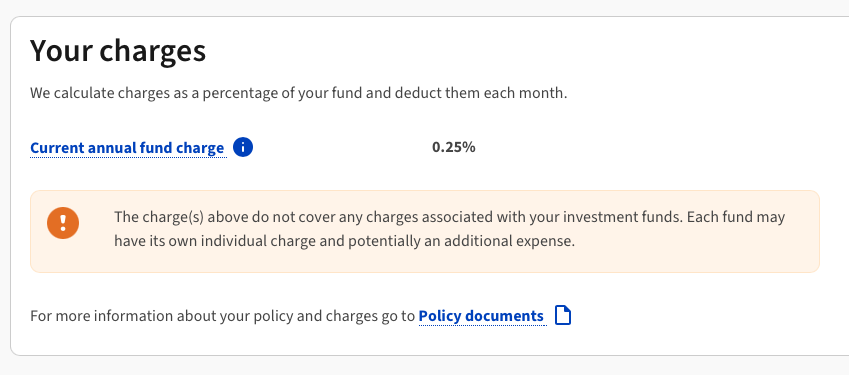Click the 'For more information about your policy' text

pos(223,316)
